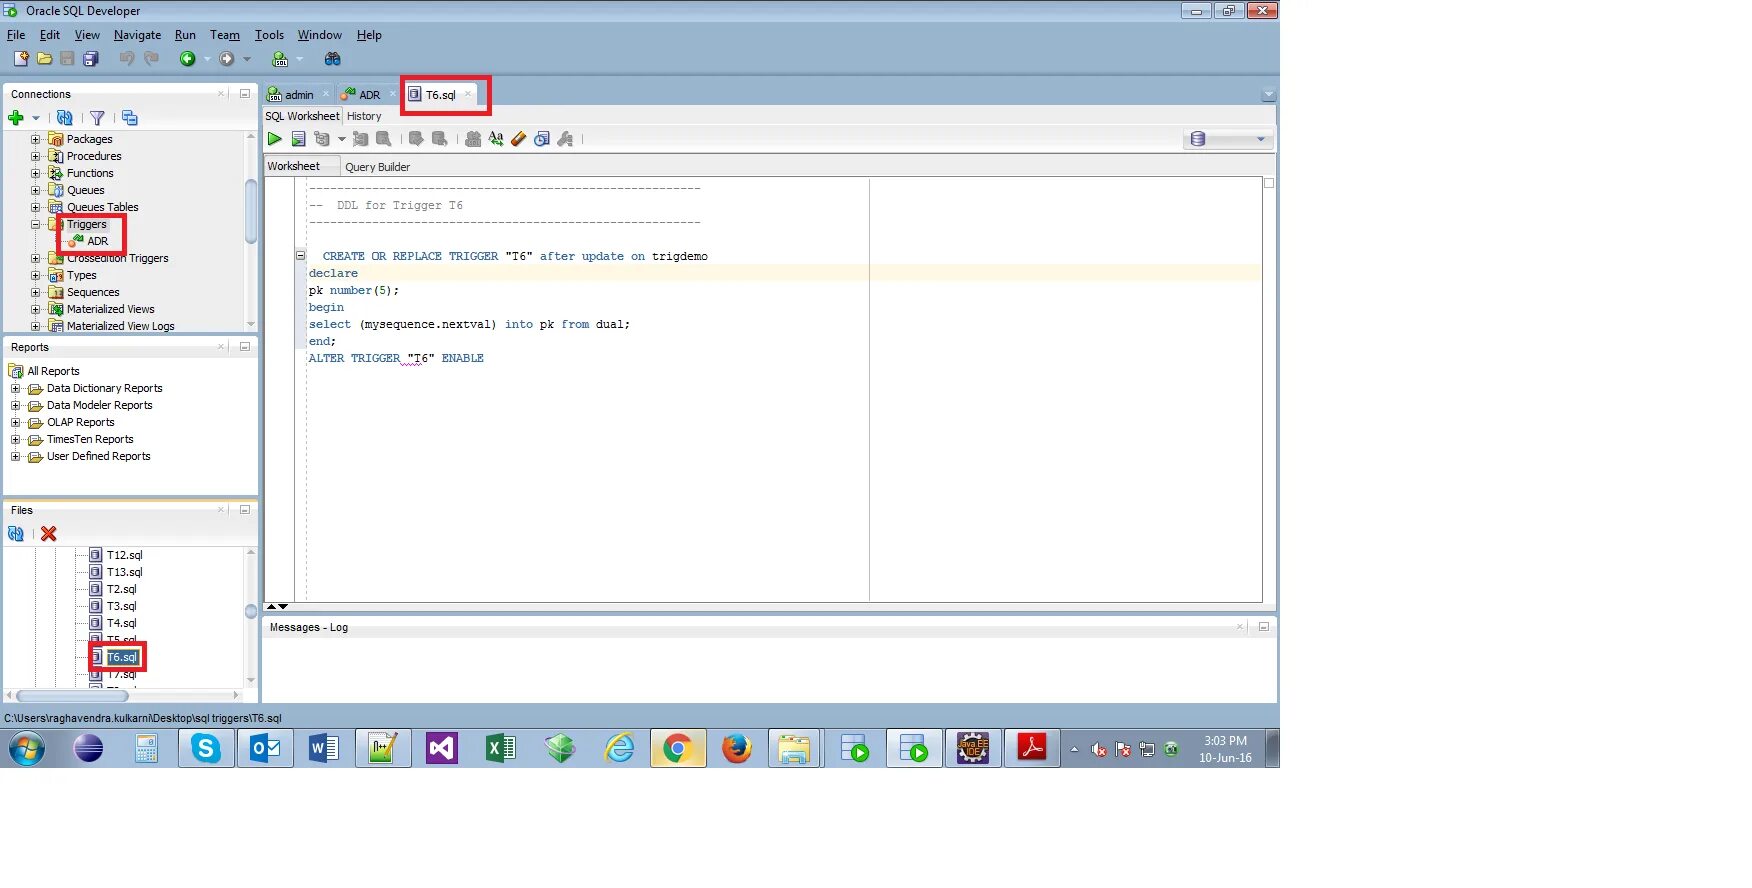
Task: Click the To Upper/Lower/InitCap icon
Action: [x=496, y=139]
